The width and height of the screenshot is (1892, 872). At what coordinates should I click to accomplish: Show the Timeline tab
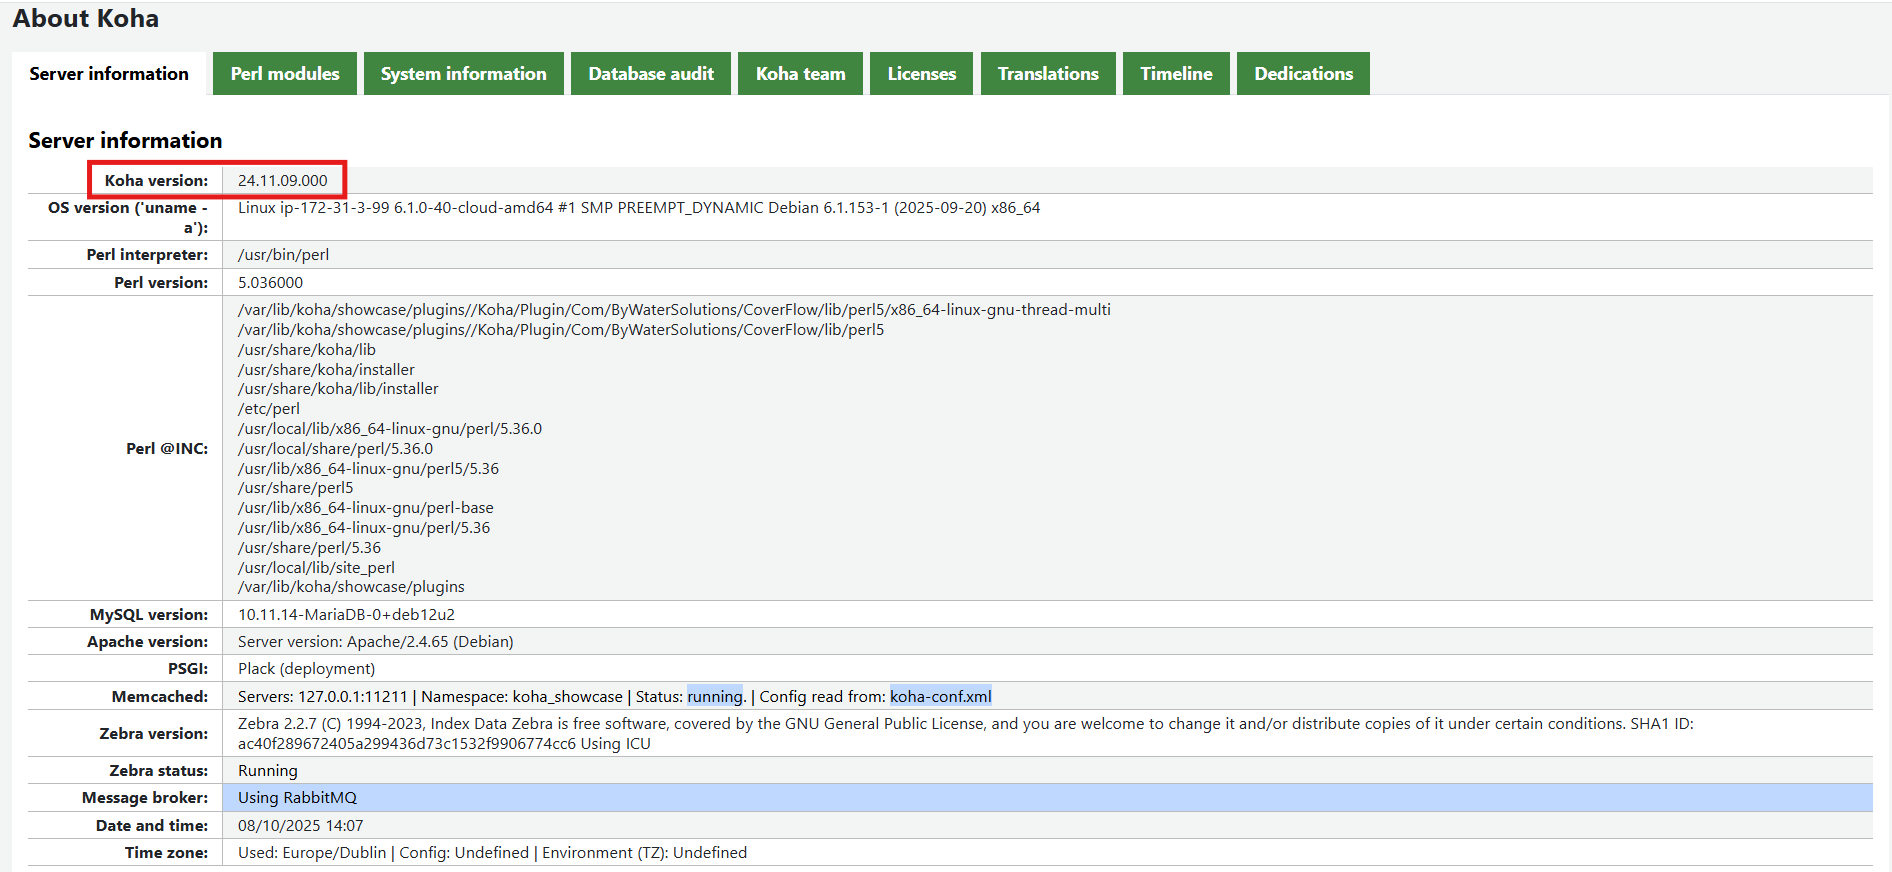point(1176,74)
